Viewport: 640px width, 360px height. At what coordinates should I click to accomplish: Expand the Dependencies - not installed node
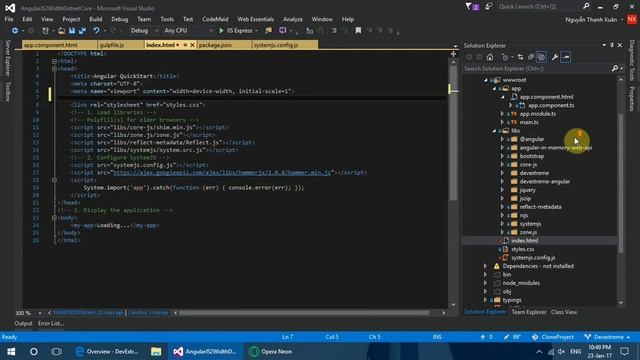(x=485, y=266)
